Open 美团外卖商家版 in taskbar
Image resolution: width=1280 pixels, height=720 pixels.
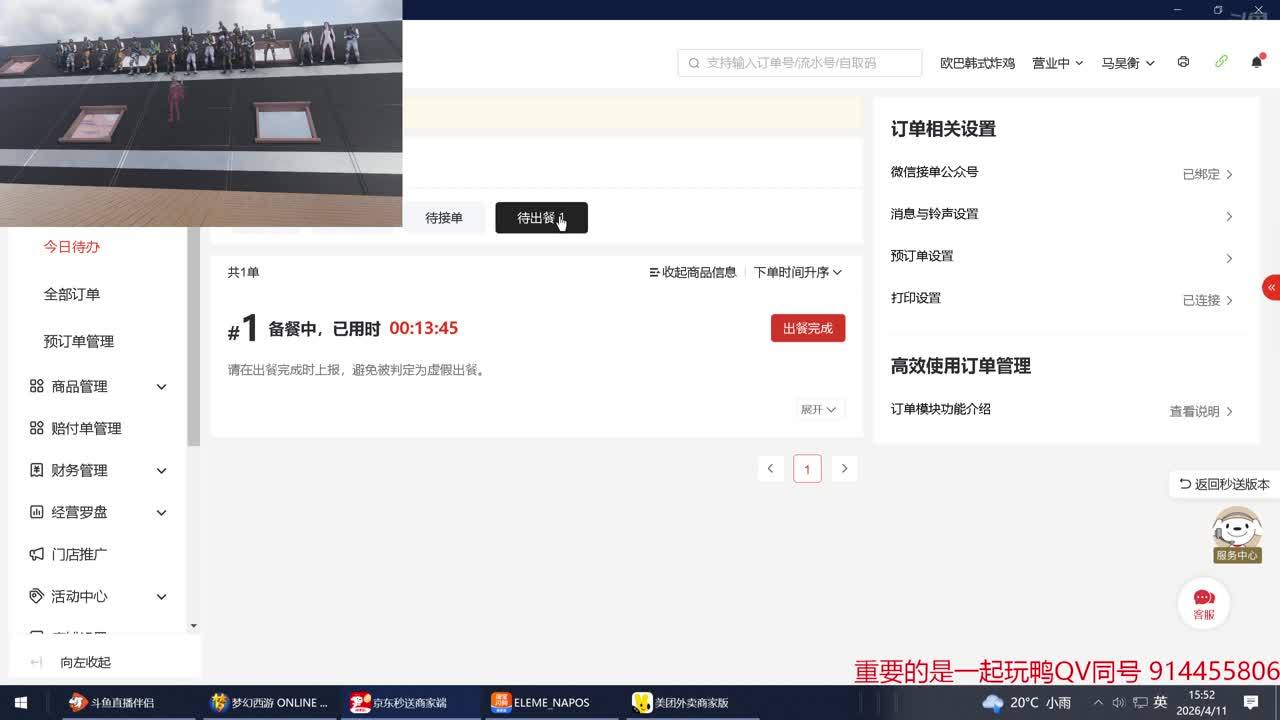pos(692,703)
